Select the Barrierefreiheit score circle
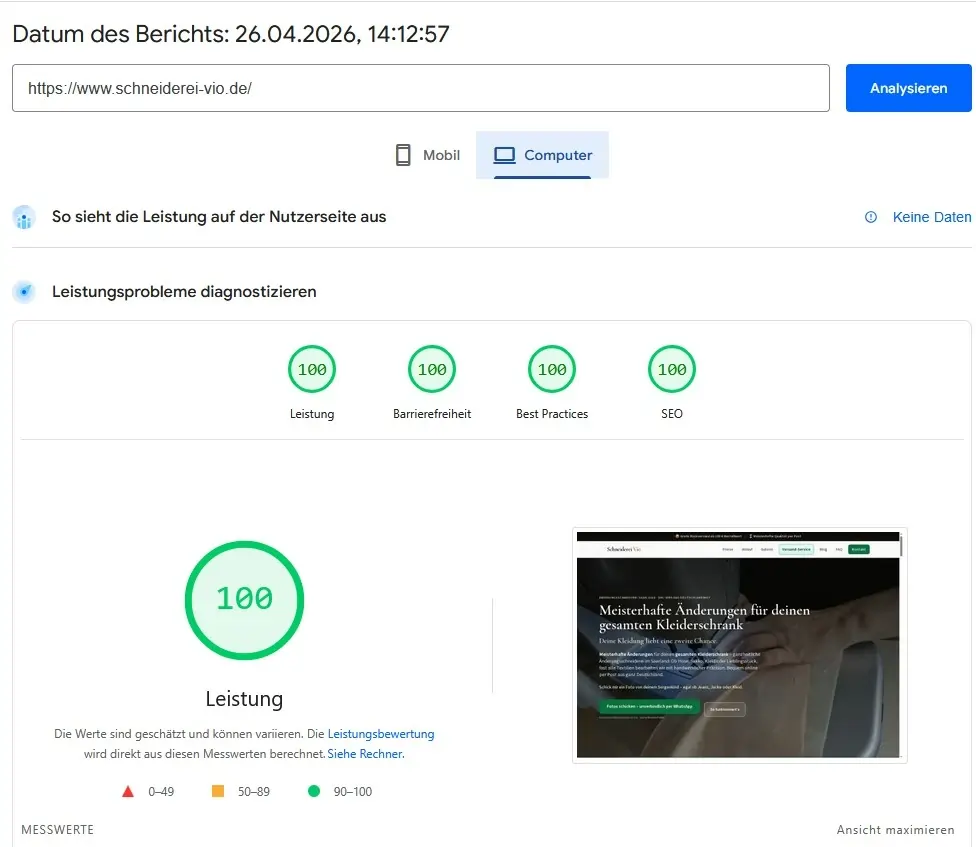976x847 pixels. (x=431, y=368)
